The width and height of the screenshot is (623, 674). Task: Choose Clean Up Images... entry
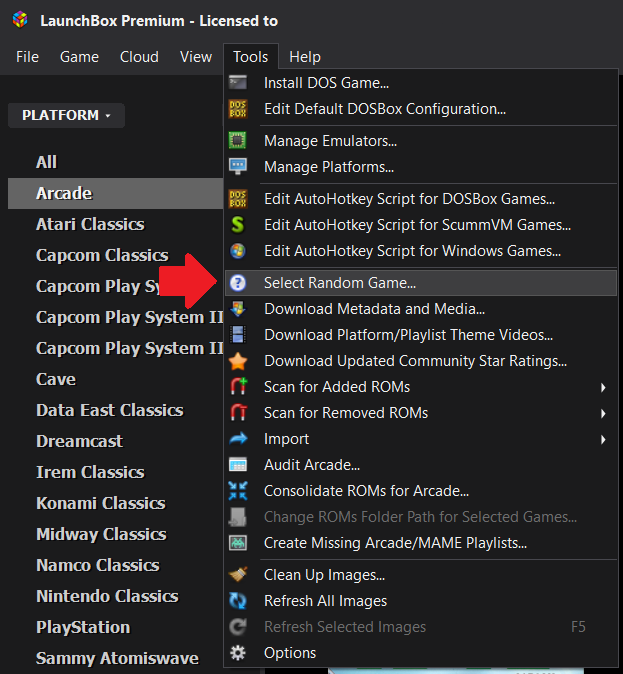pos(421,575)
